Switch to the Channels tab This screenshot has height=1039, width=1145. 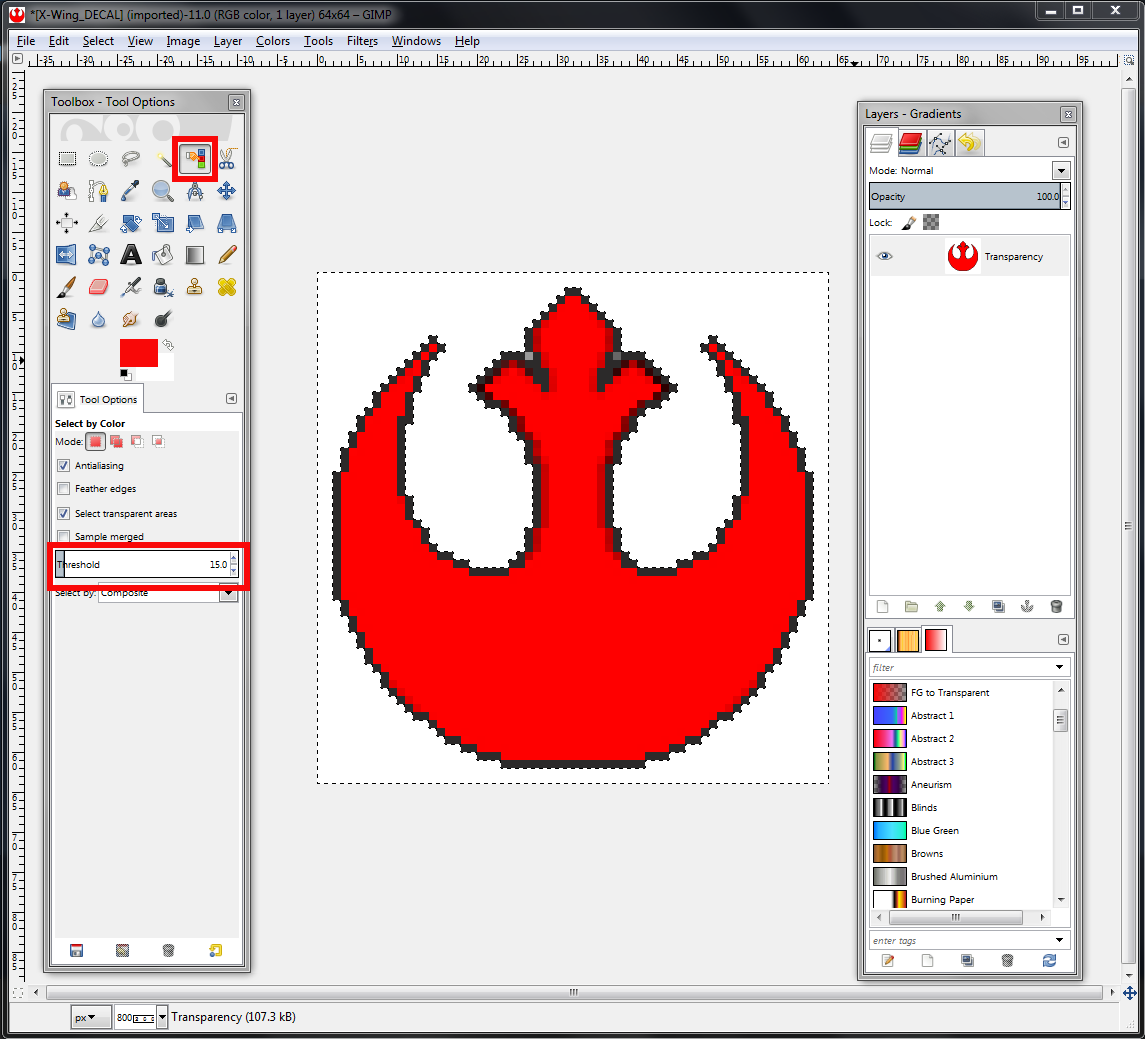click(910, 143)
